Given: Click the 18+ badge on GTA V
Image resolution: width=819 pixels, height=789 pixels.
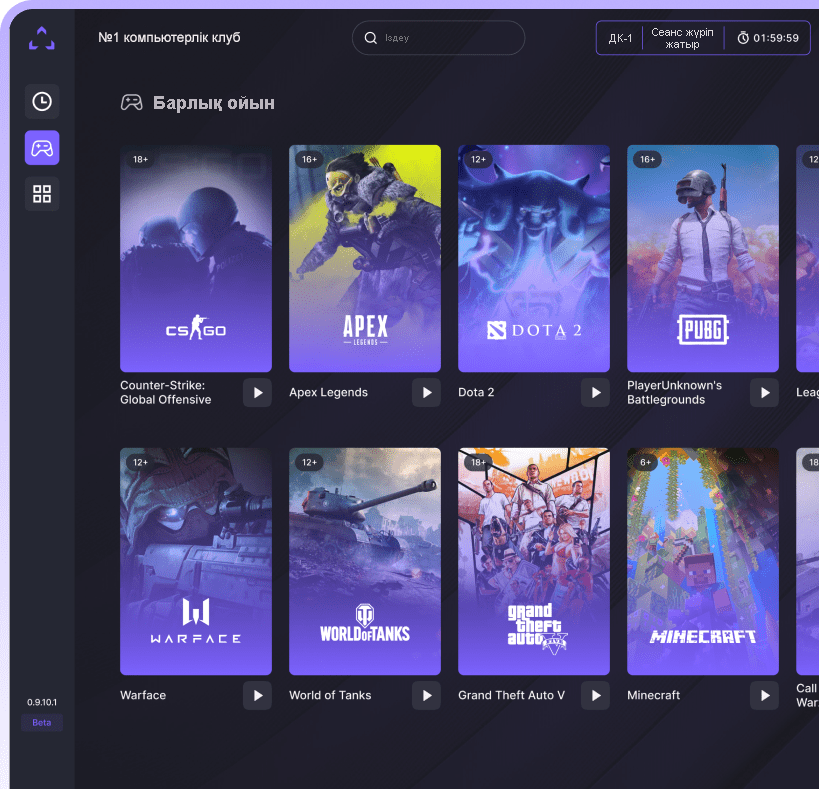Looking at the screenshot, I should point(478,462).
